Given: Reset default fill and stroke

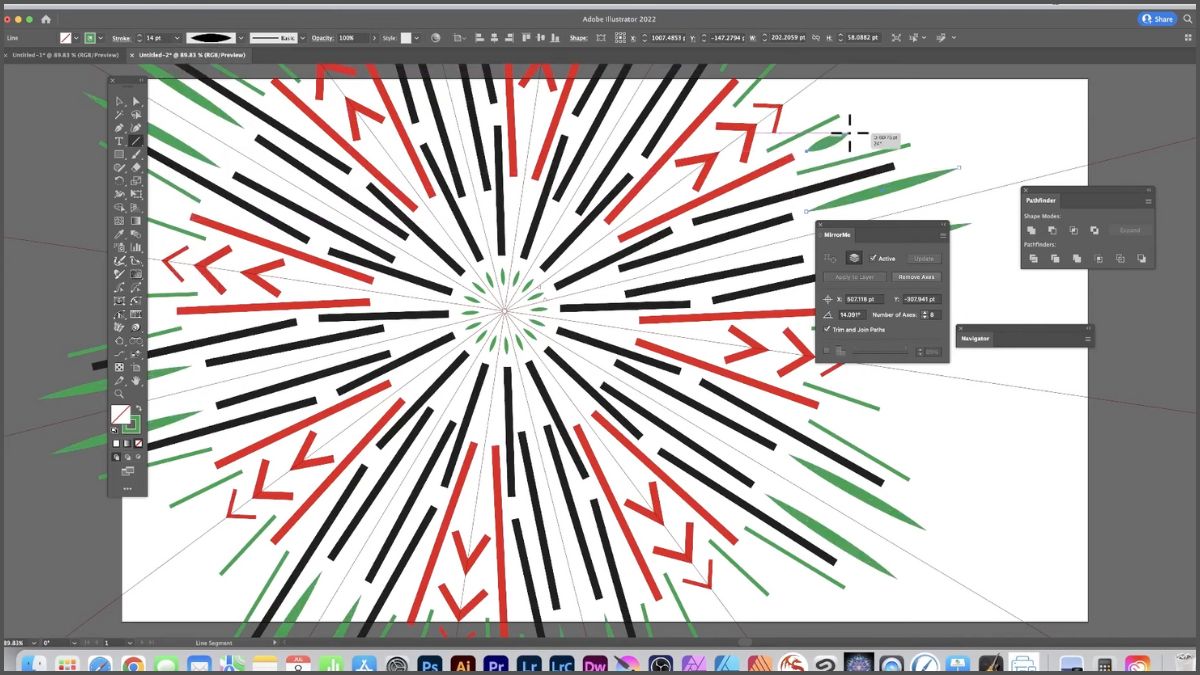Looking at the screenshot, I should click(x=114, y=430).
